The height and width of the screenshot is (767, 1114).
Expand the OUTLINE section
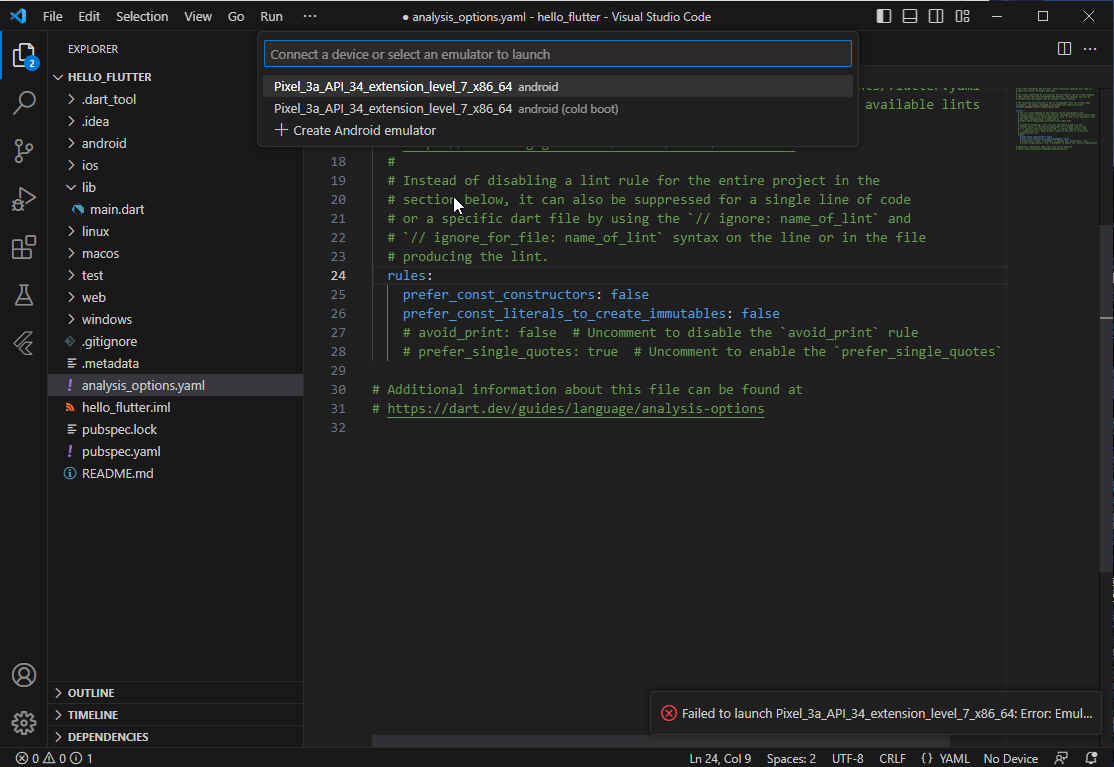(x=175, y=692)
